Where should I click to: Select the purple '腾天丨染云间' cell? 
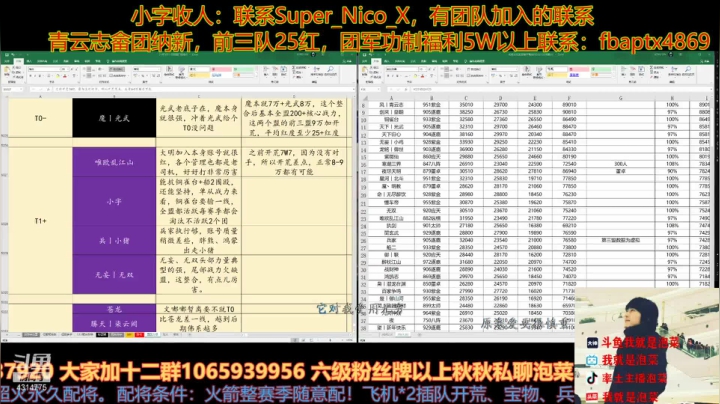click(x=114, y=323)
